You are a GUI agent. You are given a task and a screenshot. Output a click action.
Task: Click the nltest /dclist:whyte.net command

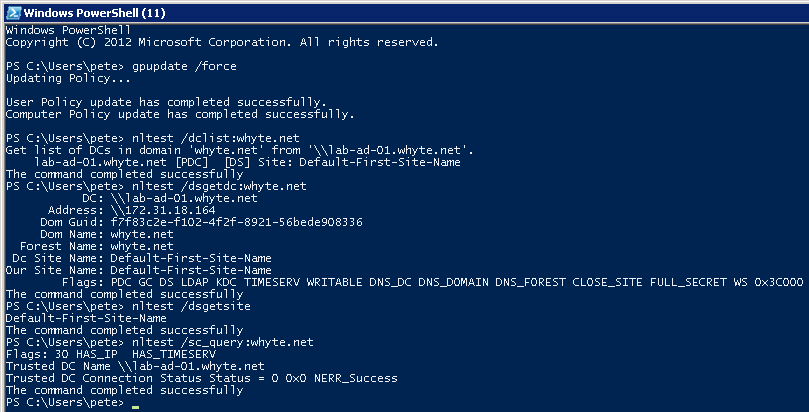[x=216, y=139]
